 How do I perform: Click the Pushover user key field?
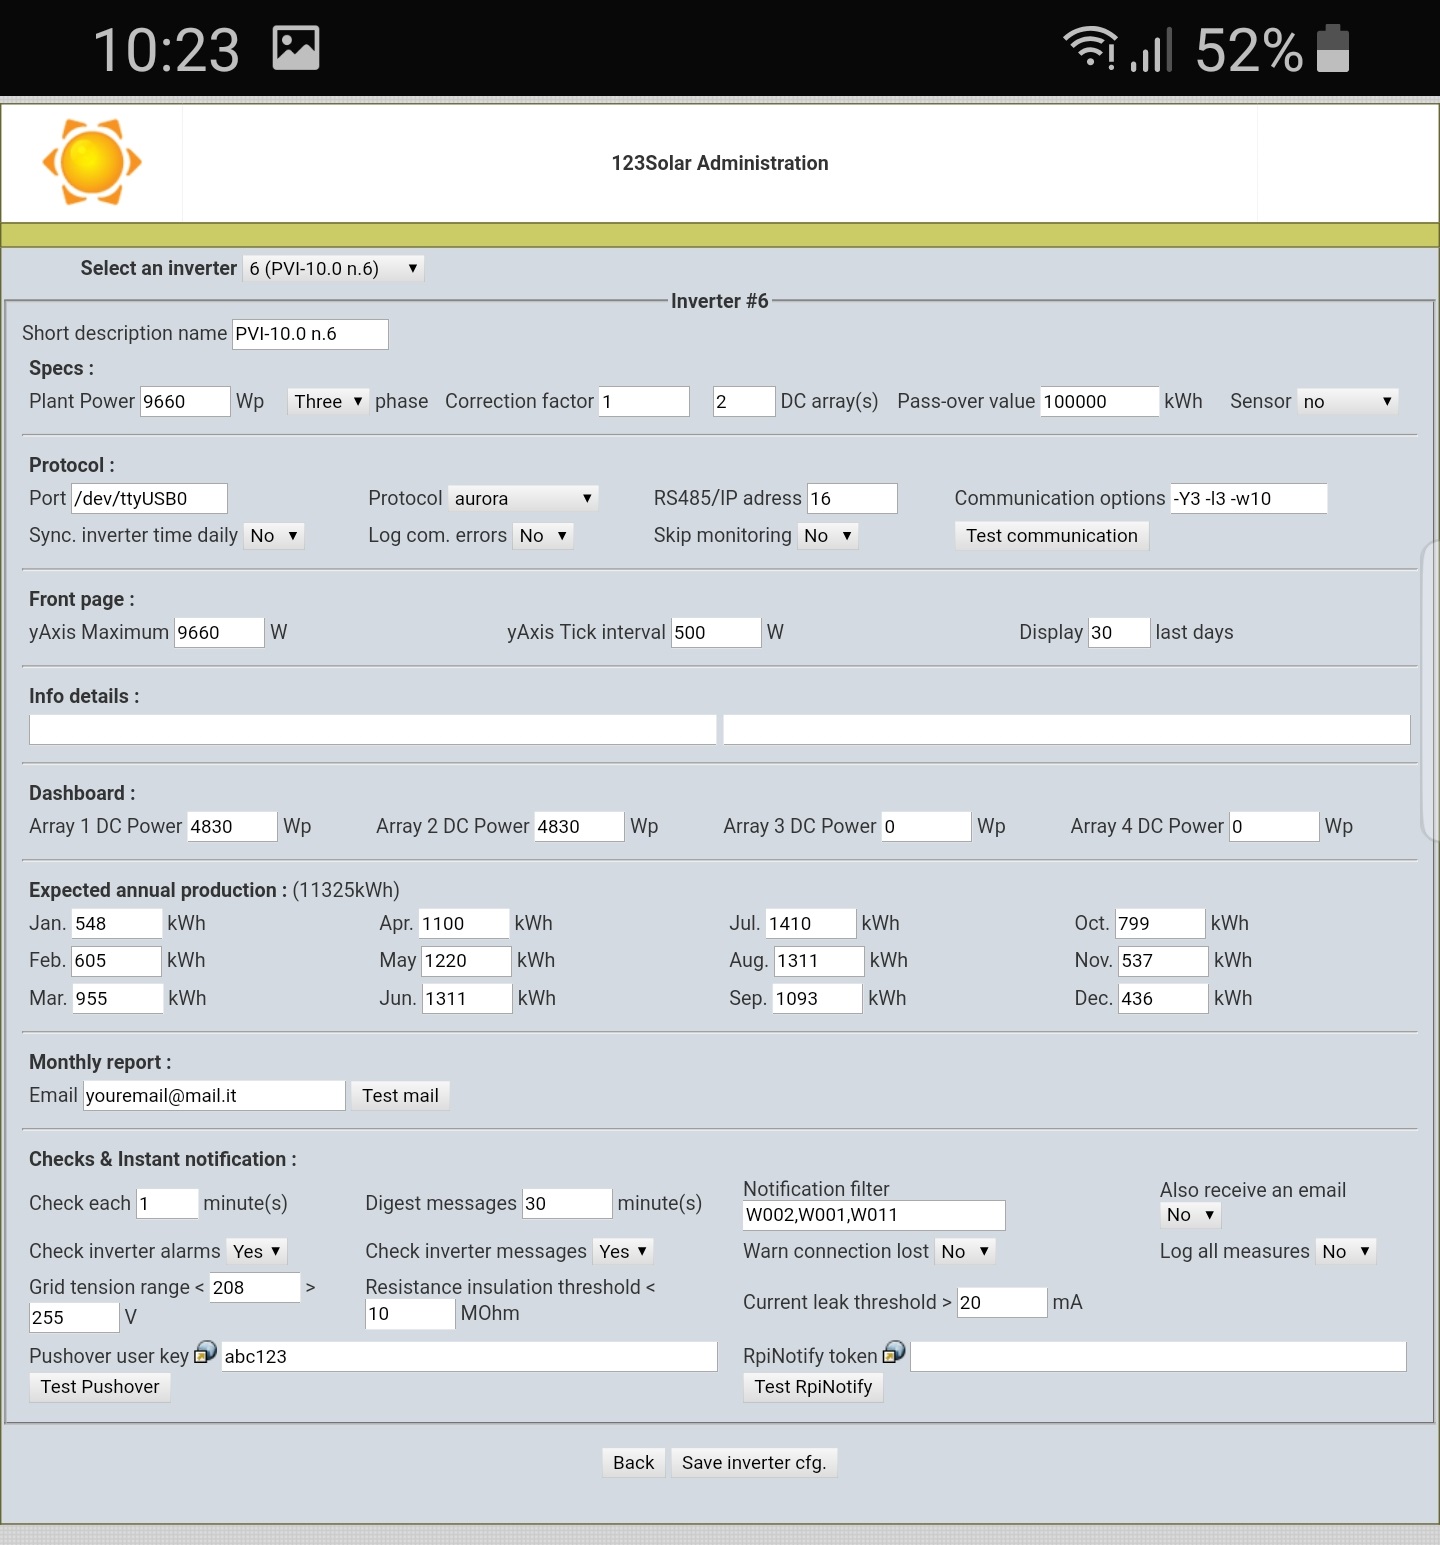click(469, 1356)
